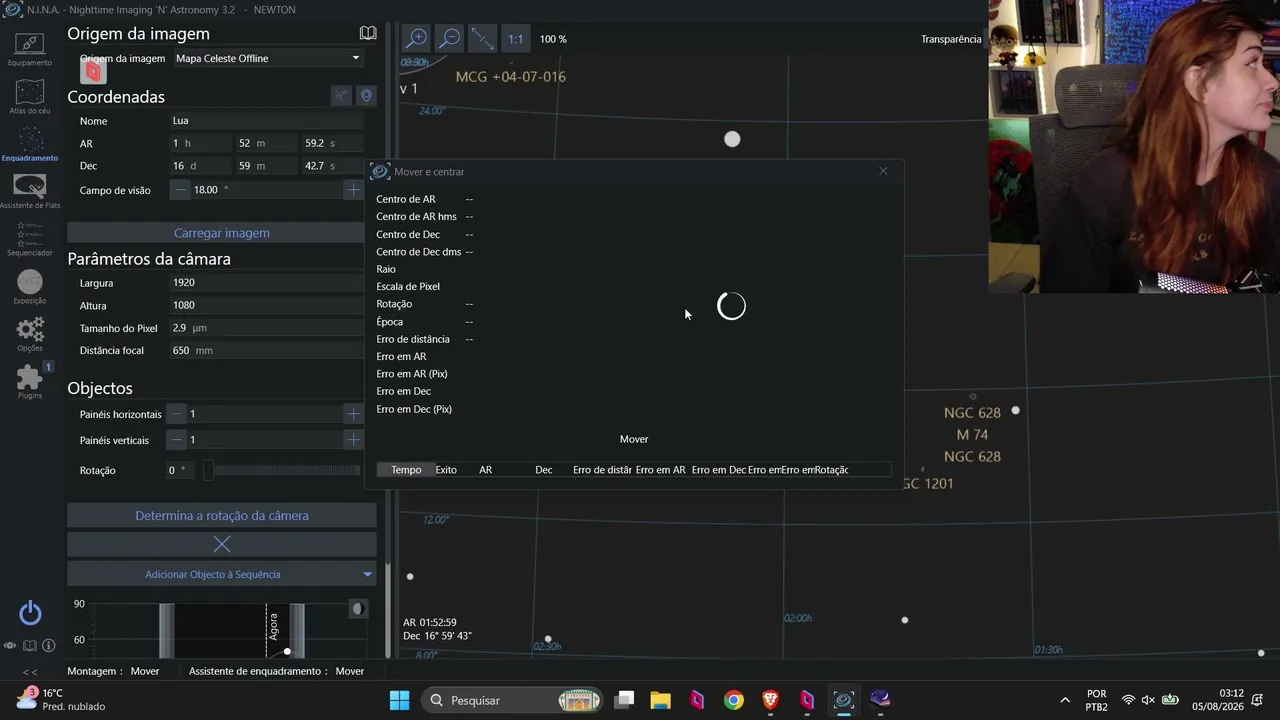Click the Dec seconds field showing 42.7
Screen dimensions: 1280x720
pos(331,166)
